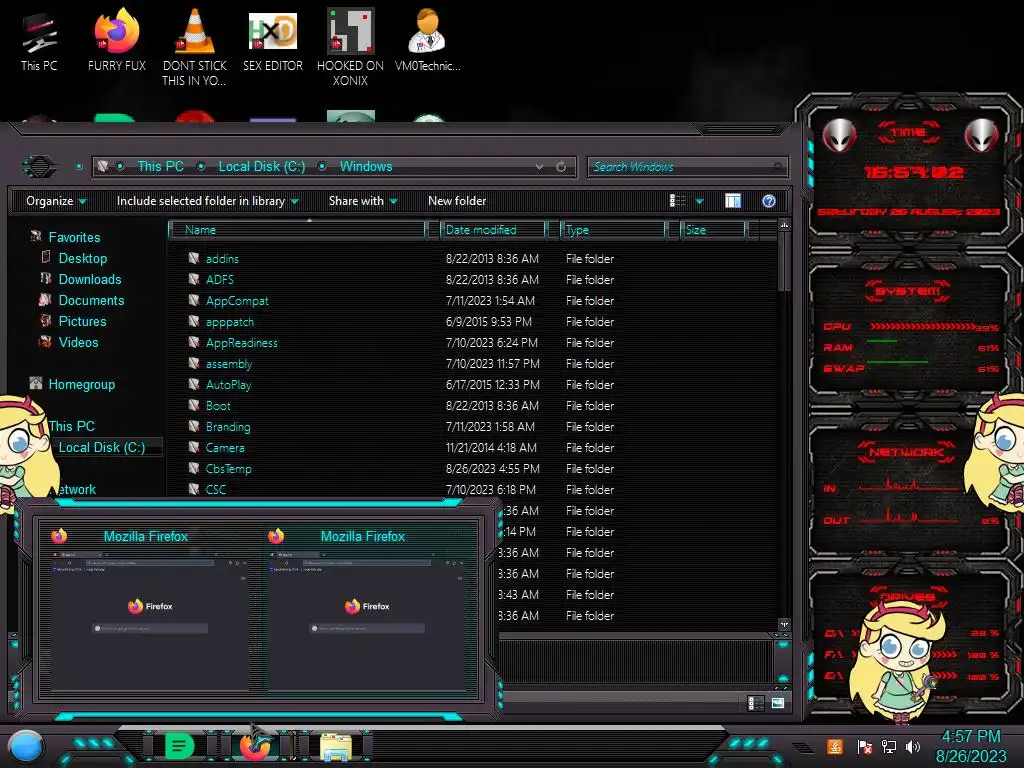Open Documents in Favorites
1024x768 pixels.
click(x=91, y=300)
